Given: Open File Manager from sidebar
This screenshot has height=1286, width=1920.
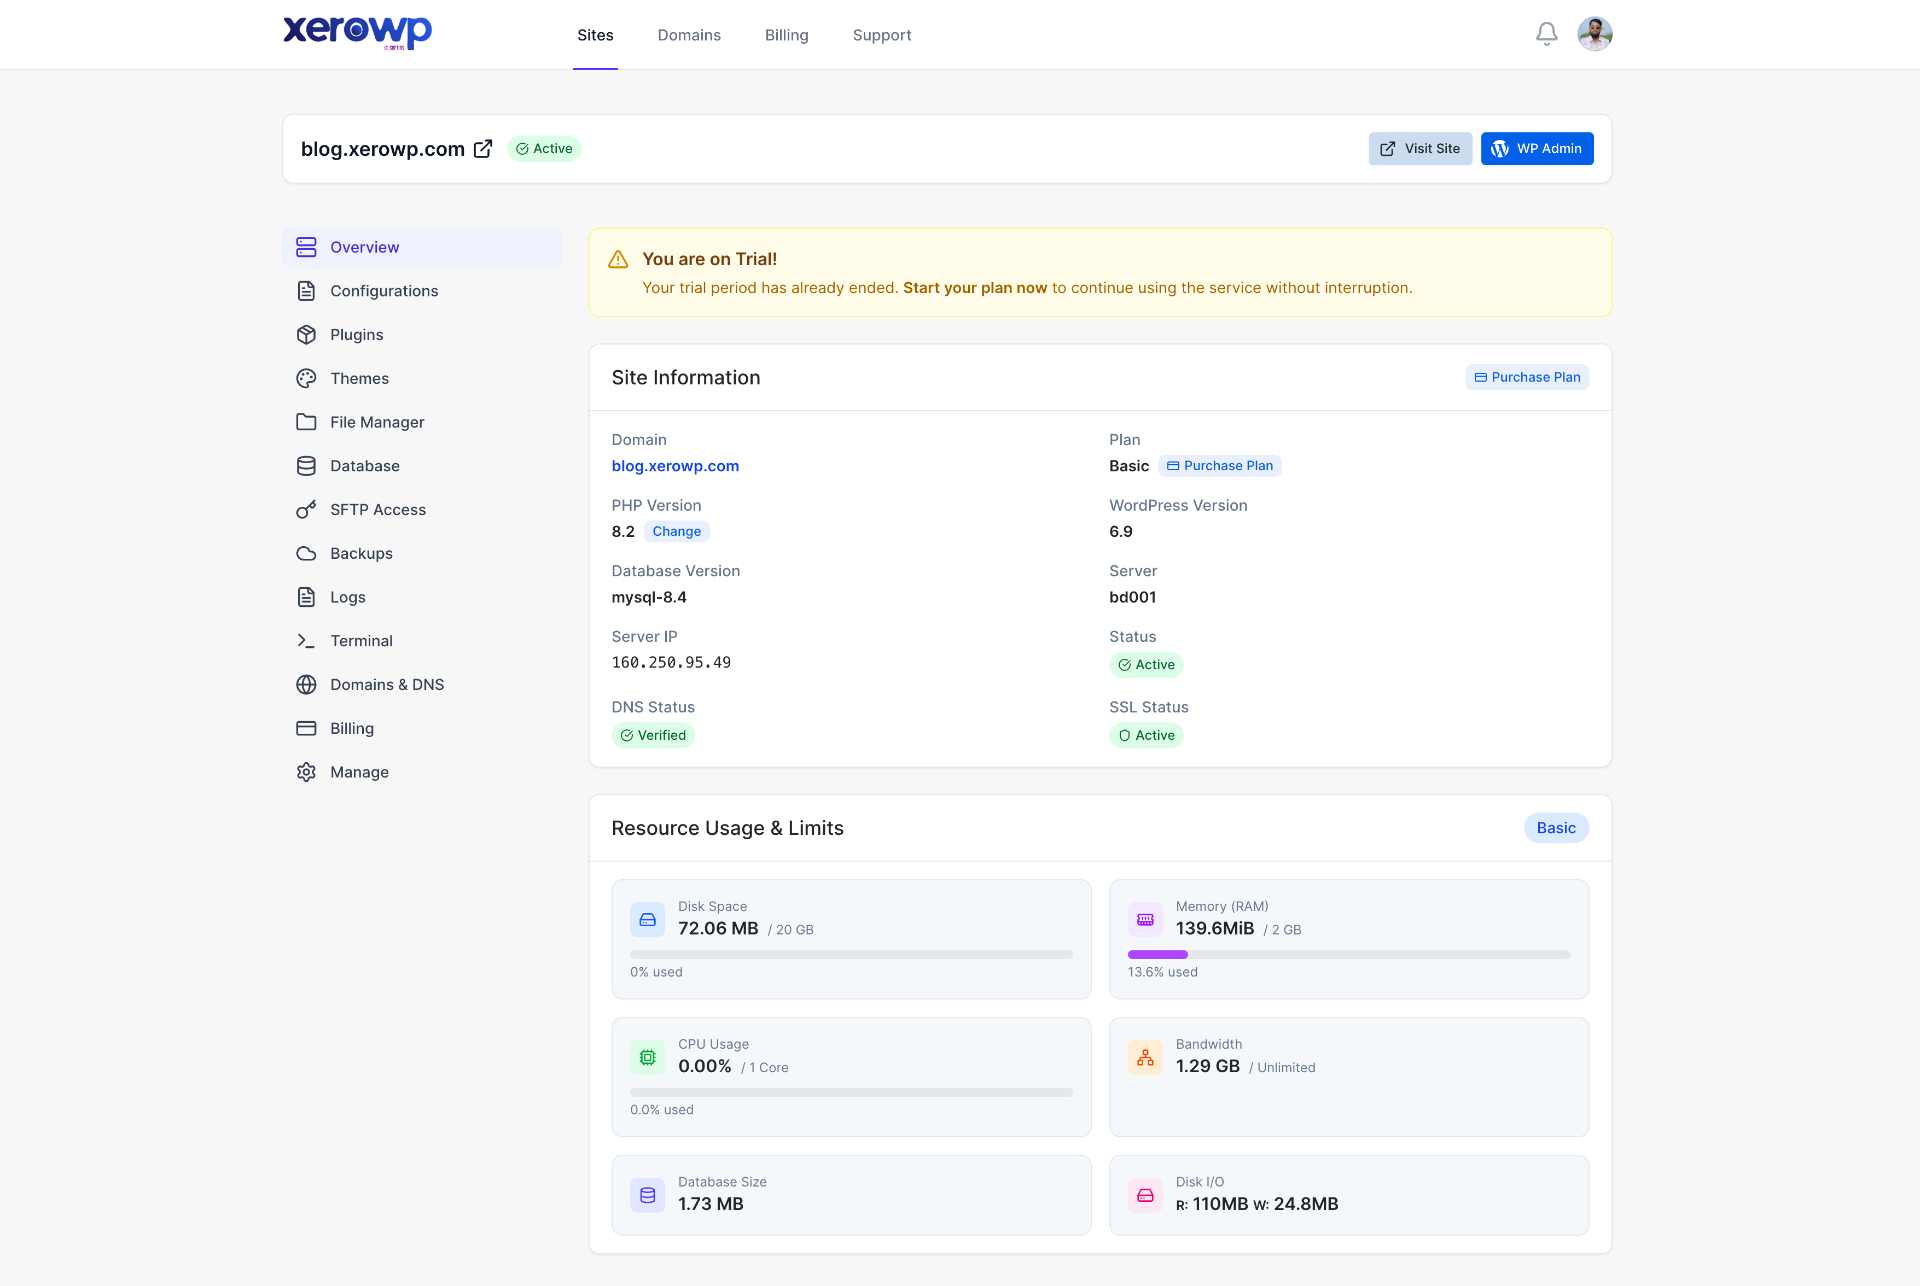Looking at the screenshot, I should (x=376, y=422).
